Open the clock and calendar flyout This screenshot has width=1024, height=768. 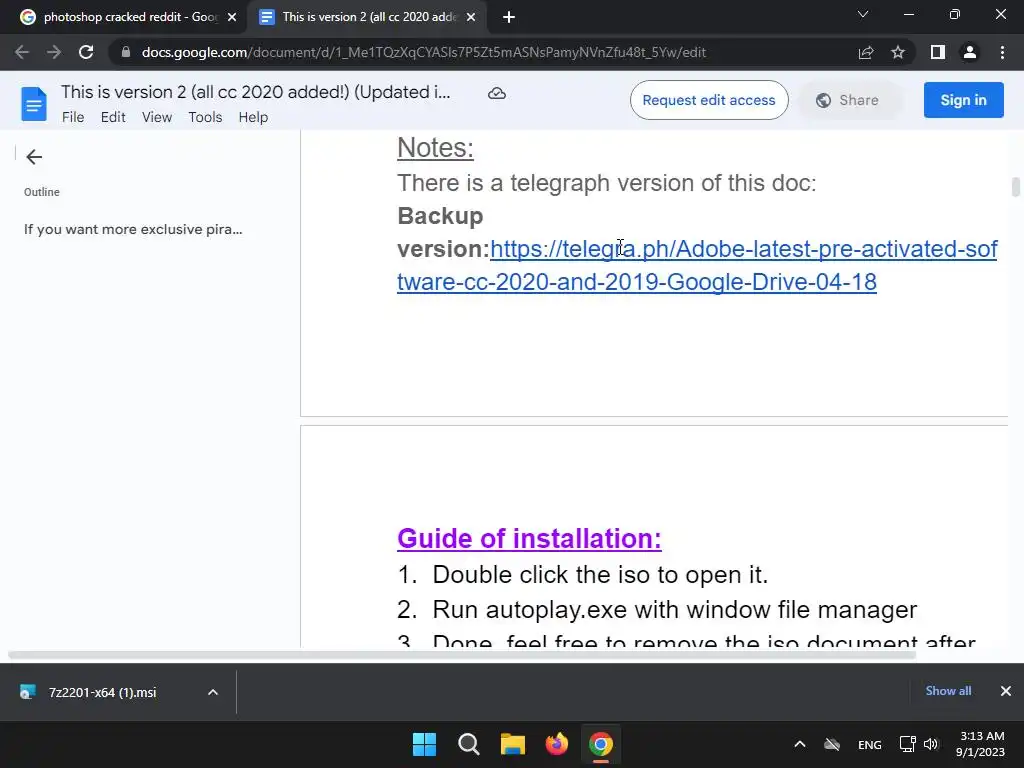click(981, 744)
